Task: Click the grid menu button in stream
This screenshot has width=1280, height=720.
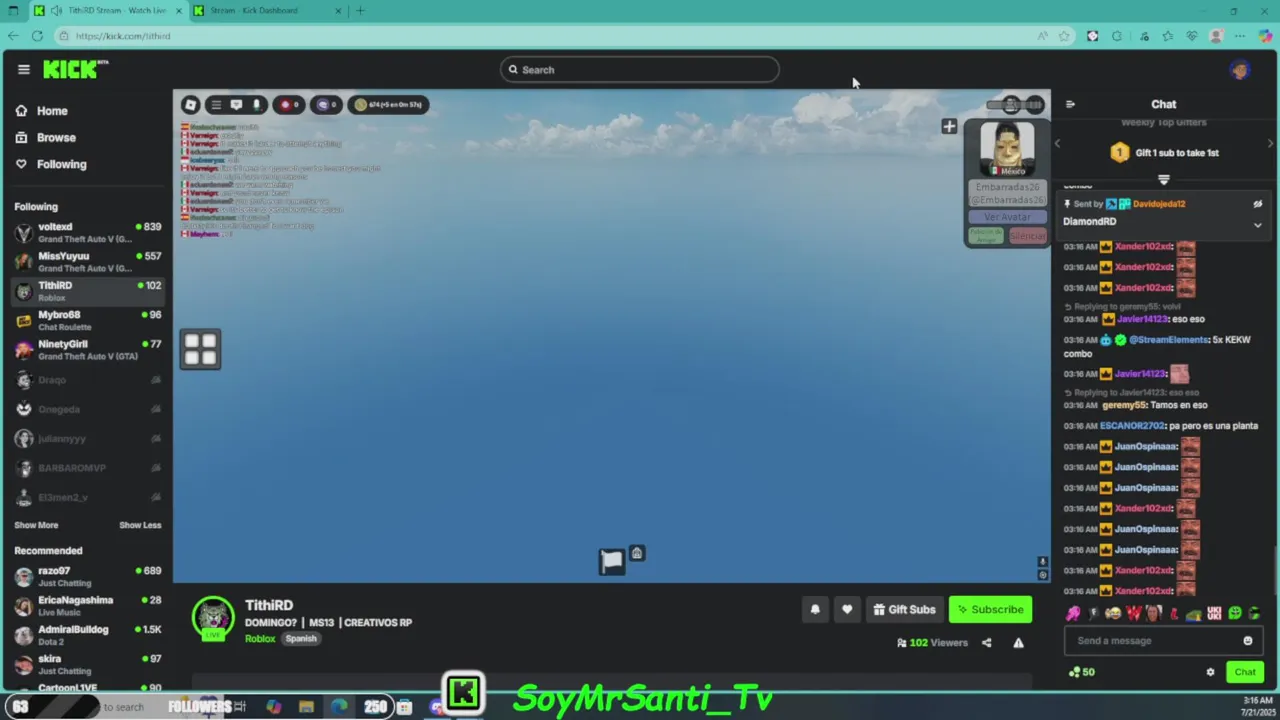Action: click(x=200, y=349)
